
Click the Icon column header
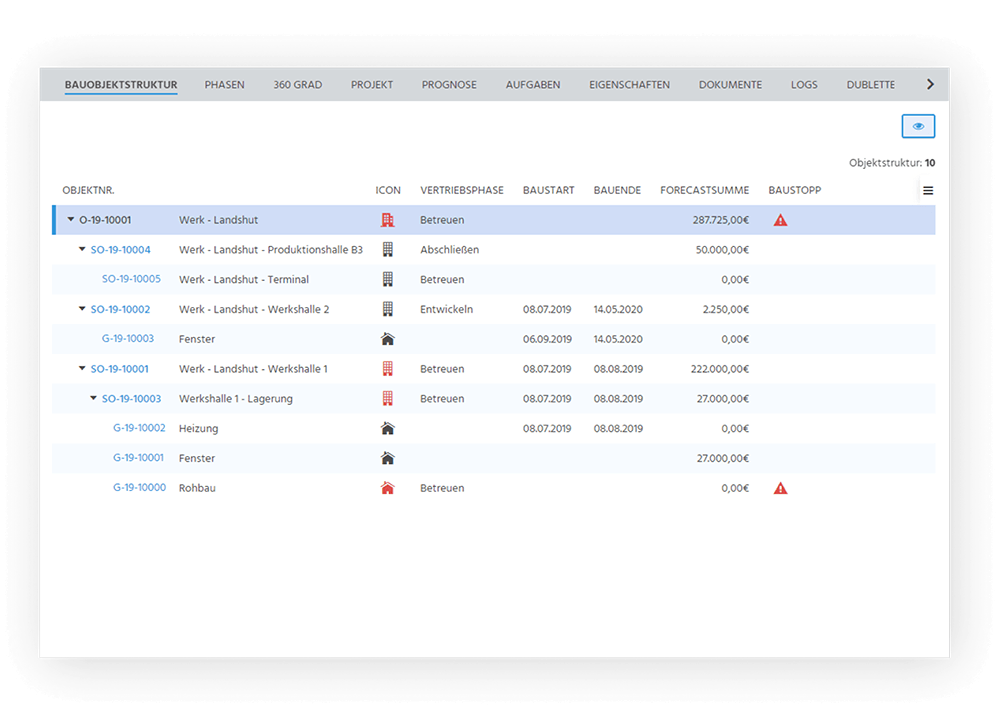pyautogui.click(x=388, y=191)
